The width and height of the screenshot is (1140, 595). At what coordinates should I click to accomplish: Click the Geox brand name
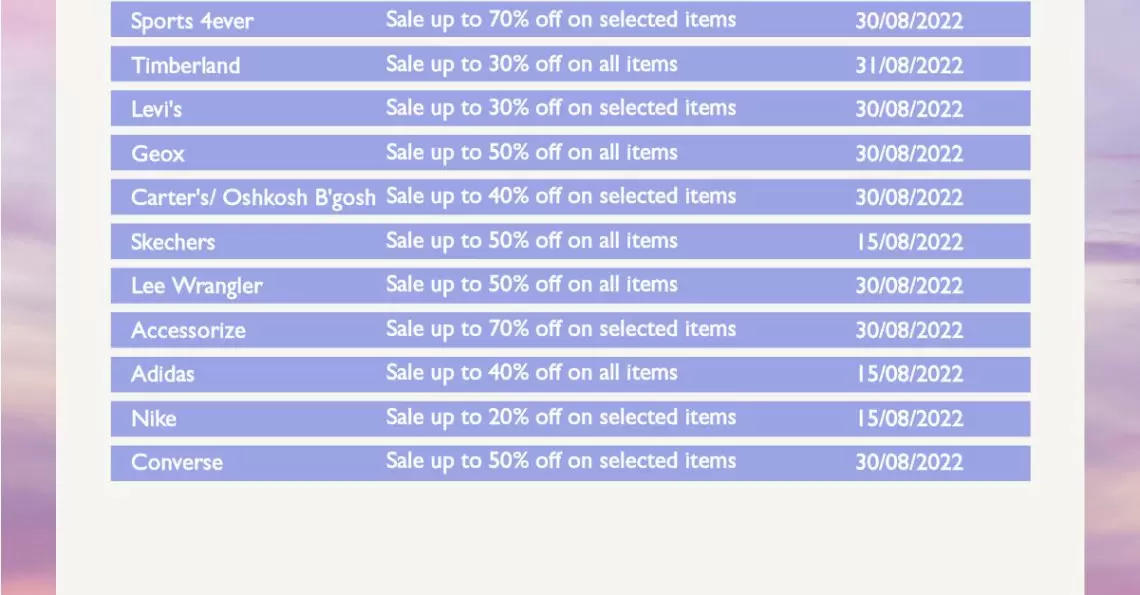point(158,153)
